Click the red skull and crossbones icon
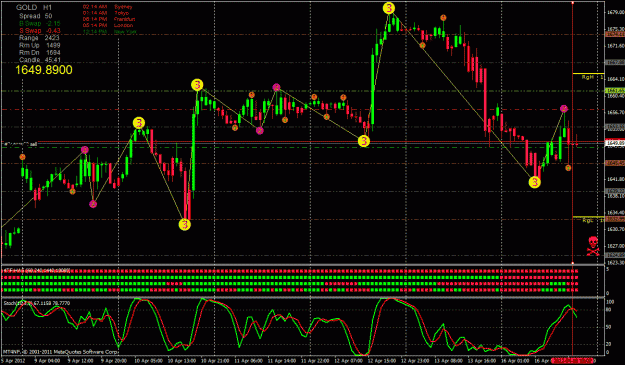Screen dimensions: 625x365 click(x=593, y=246)
